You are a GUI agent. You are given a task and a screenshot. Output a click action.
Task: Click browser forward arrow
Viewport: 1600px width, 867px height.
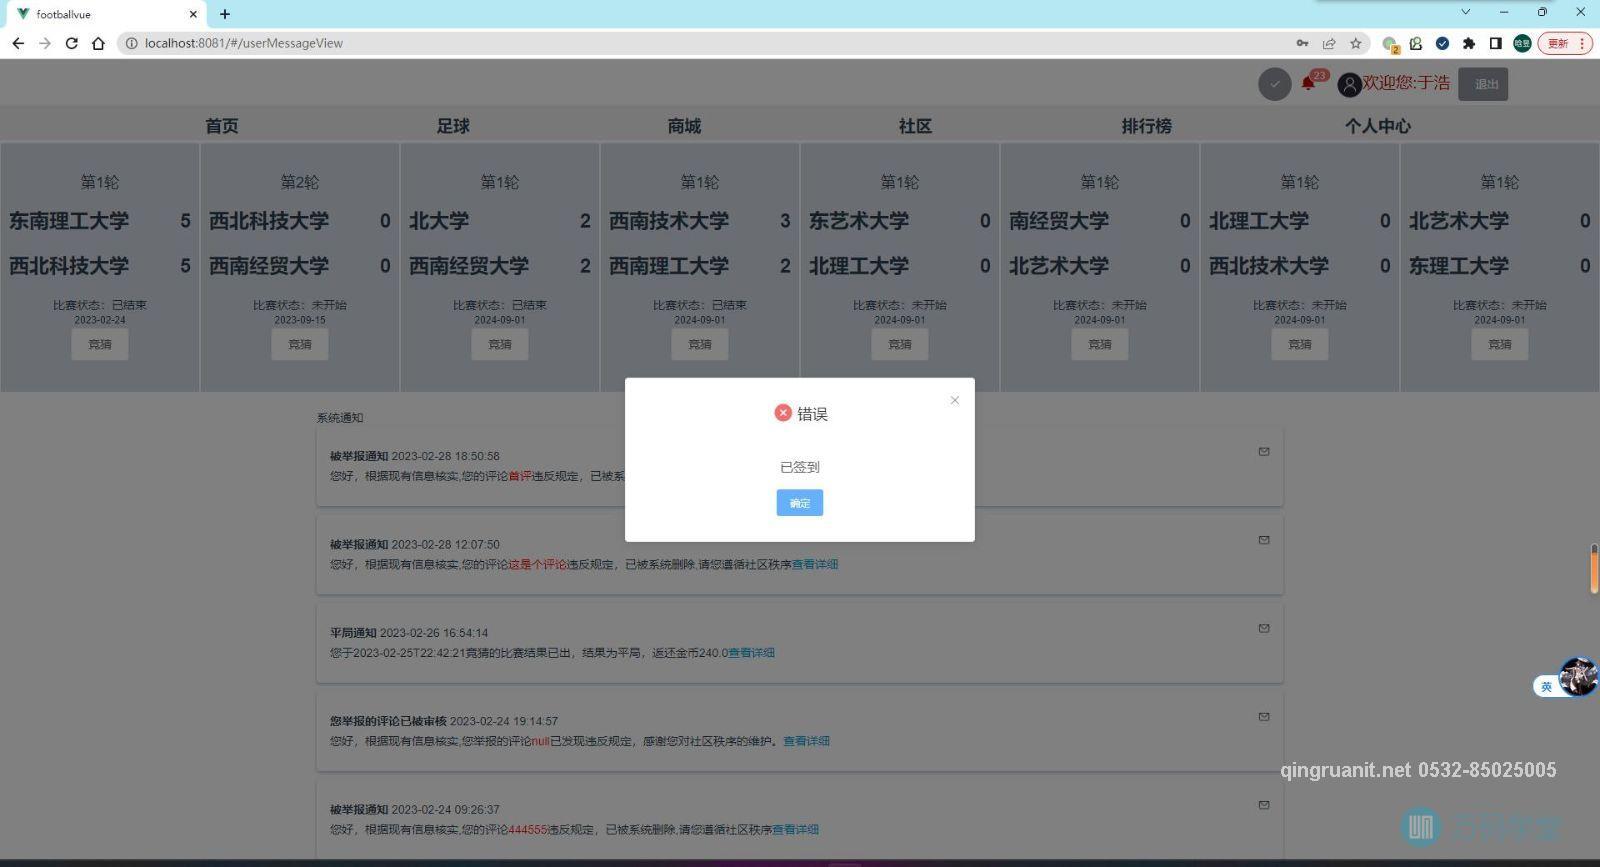pos(45,43)
